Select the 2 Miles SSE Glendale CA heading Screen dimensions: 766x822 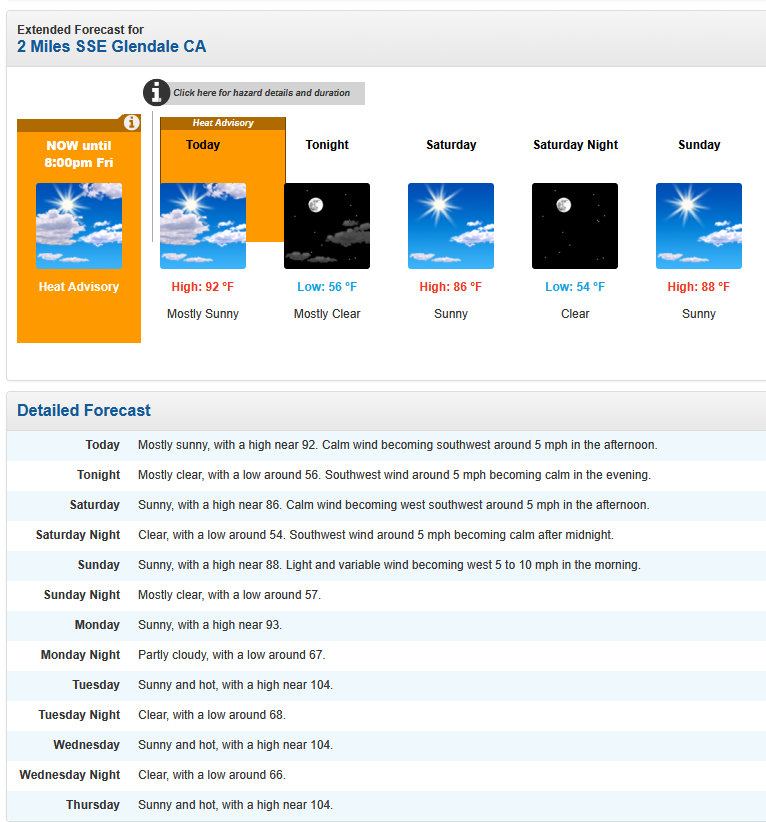pos(112,47)
